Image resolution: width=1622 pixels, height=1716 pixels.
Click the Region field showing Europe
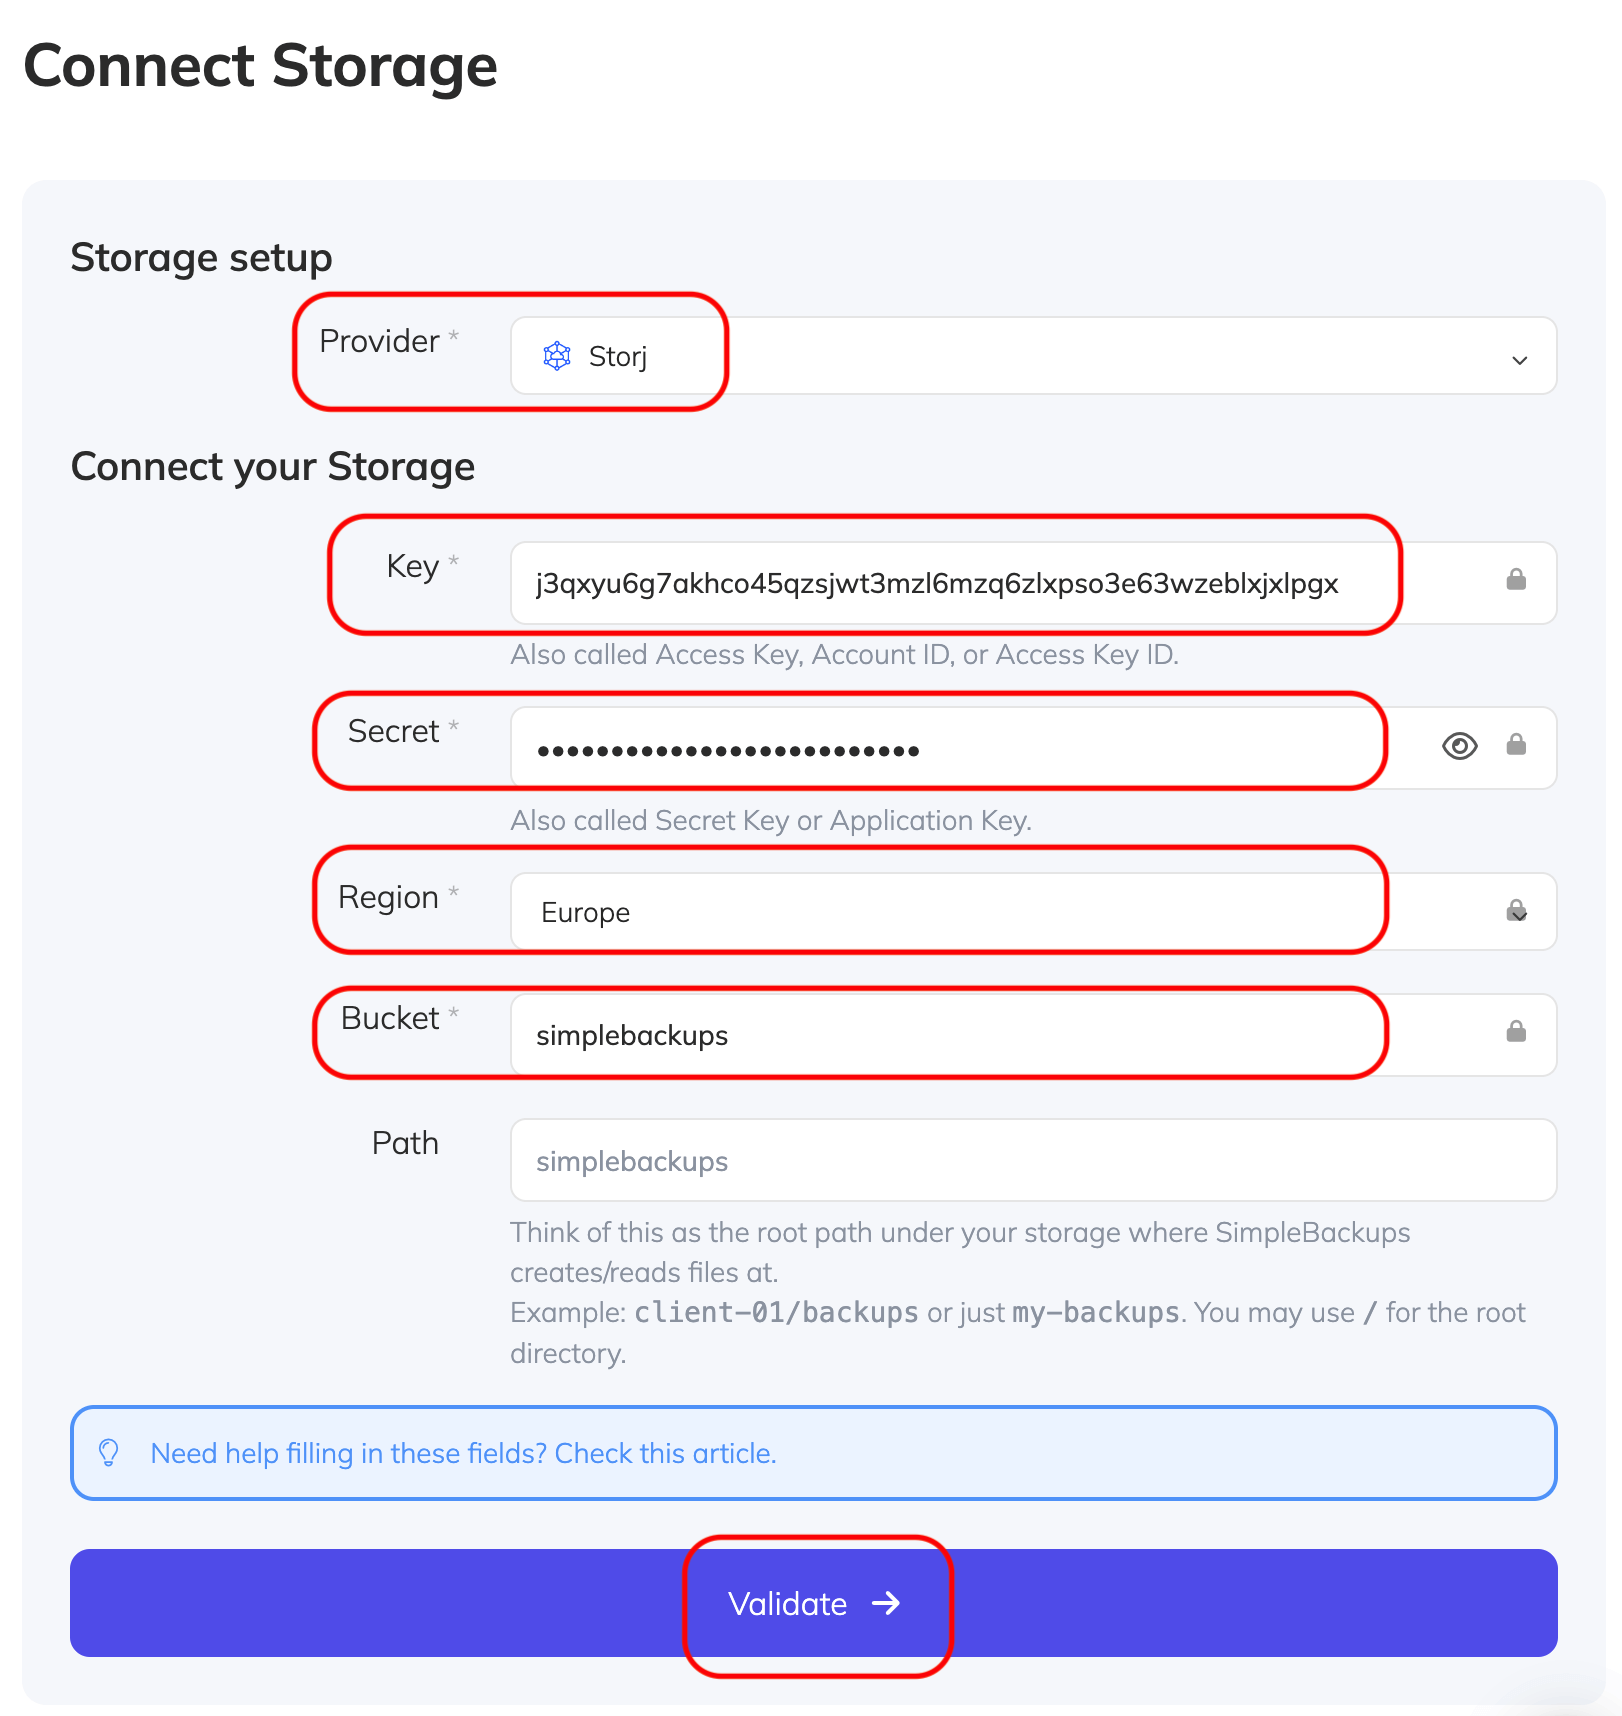[x=944, y=911]
